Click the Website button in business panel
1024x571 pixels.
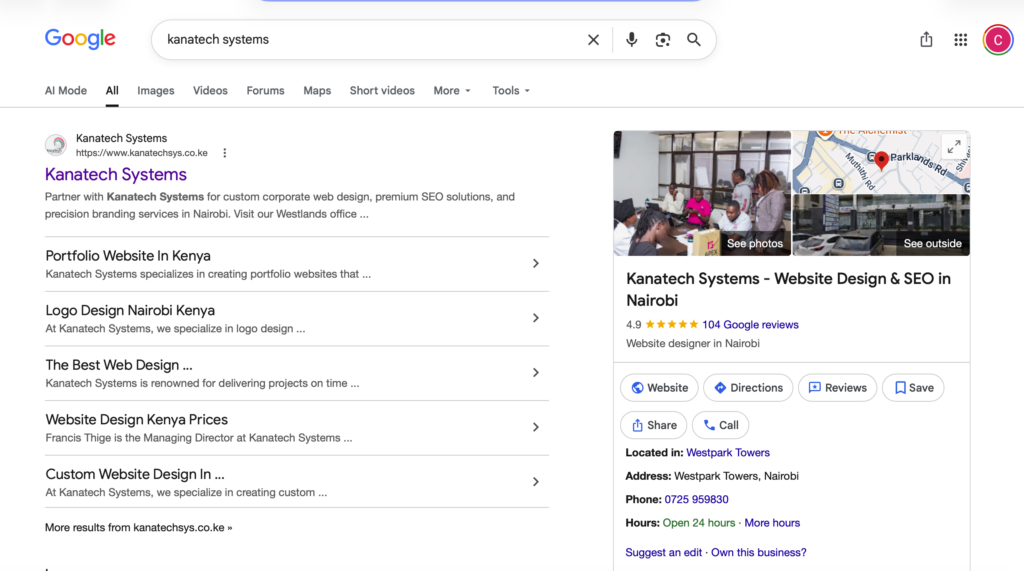click(659, 388)
